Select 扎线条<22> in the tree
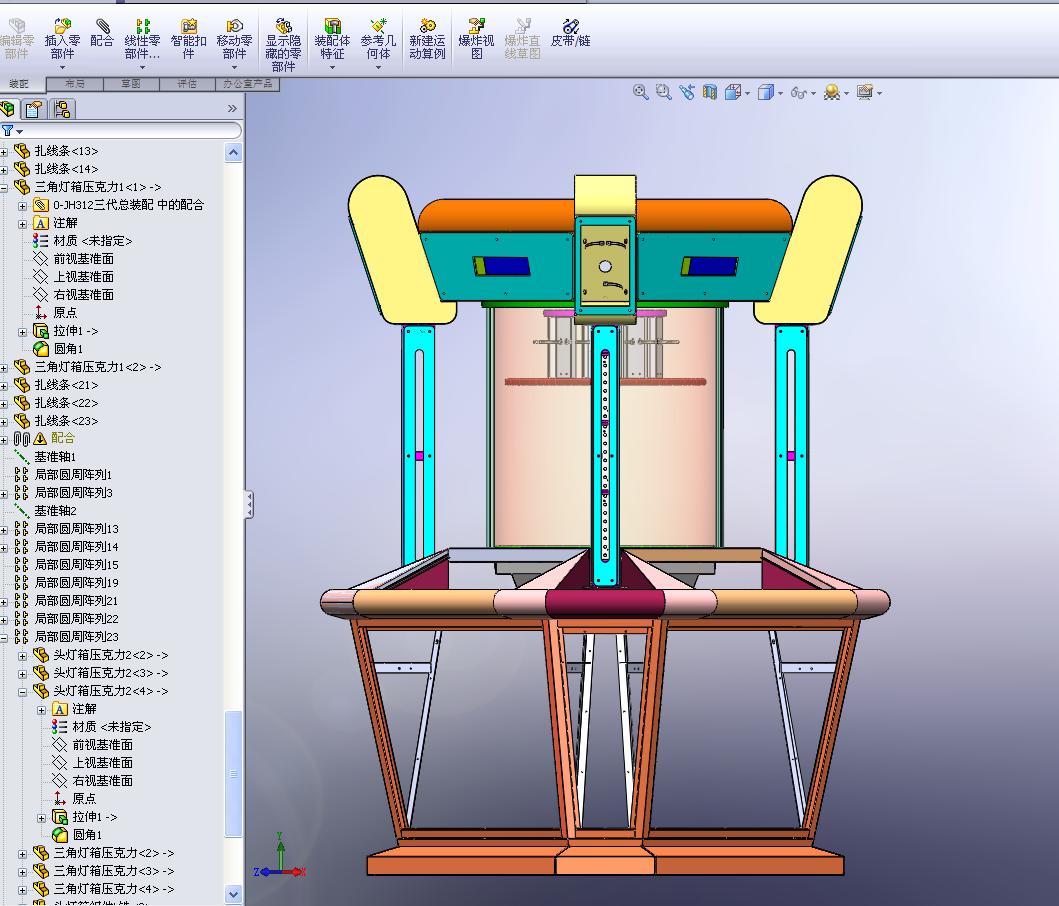The width and height of the screenshot is (1059, 906). (x=66, y=403)
